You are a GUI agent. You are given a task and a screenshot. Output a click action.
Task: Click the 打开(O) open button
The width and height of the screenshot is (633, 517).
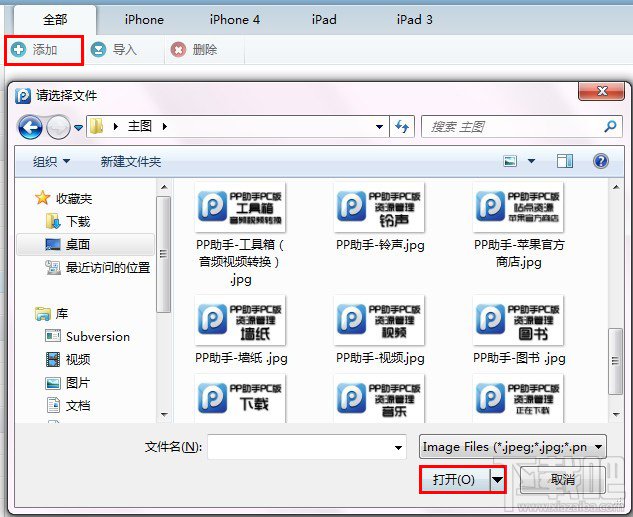point(455,479)
